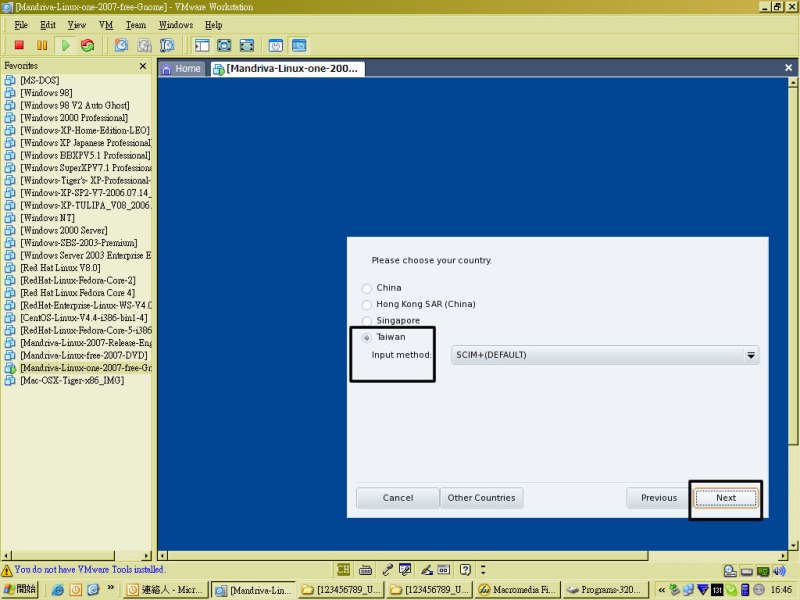Click the Next button
Screen dimensions: 800x600
point(726,498)
